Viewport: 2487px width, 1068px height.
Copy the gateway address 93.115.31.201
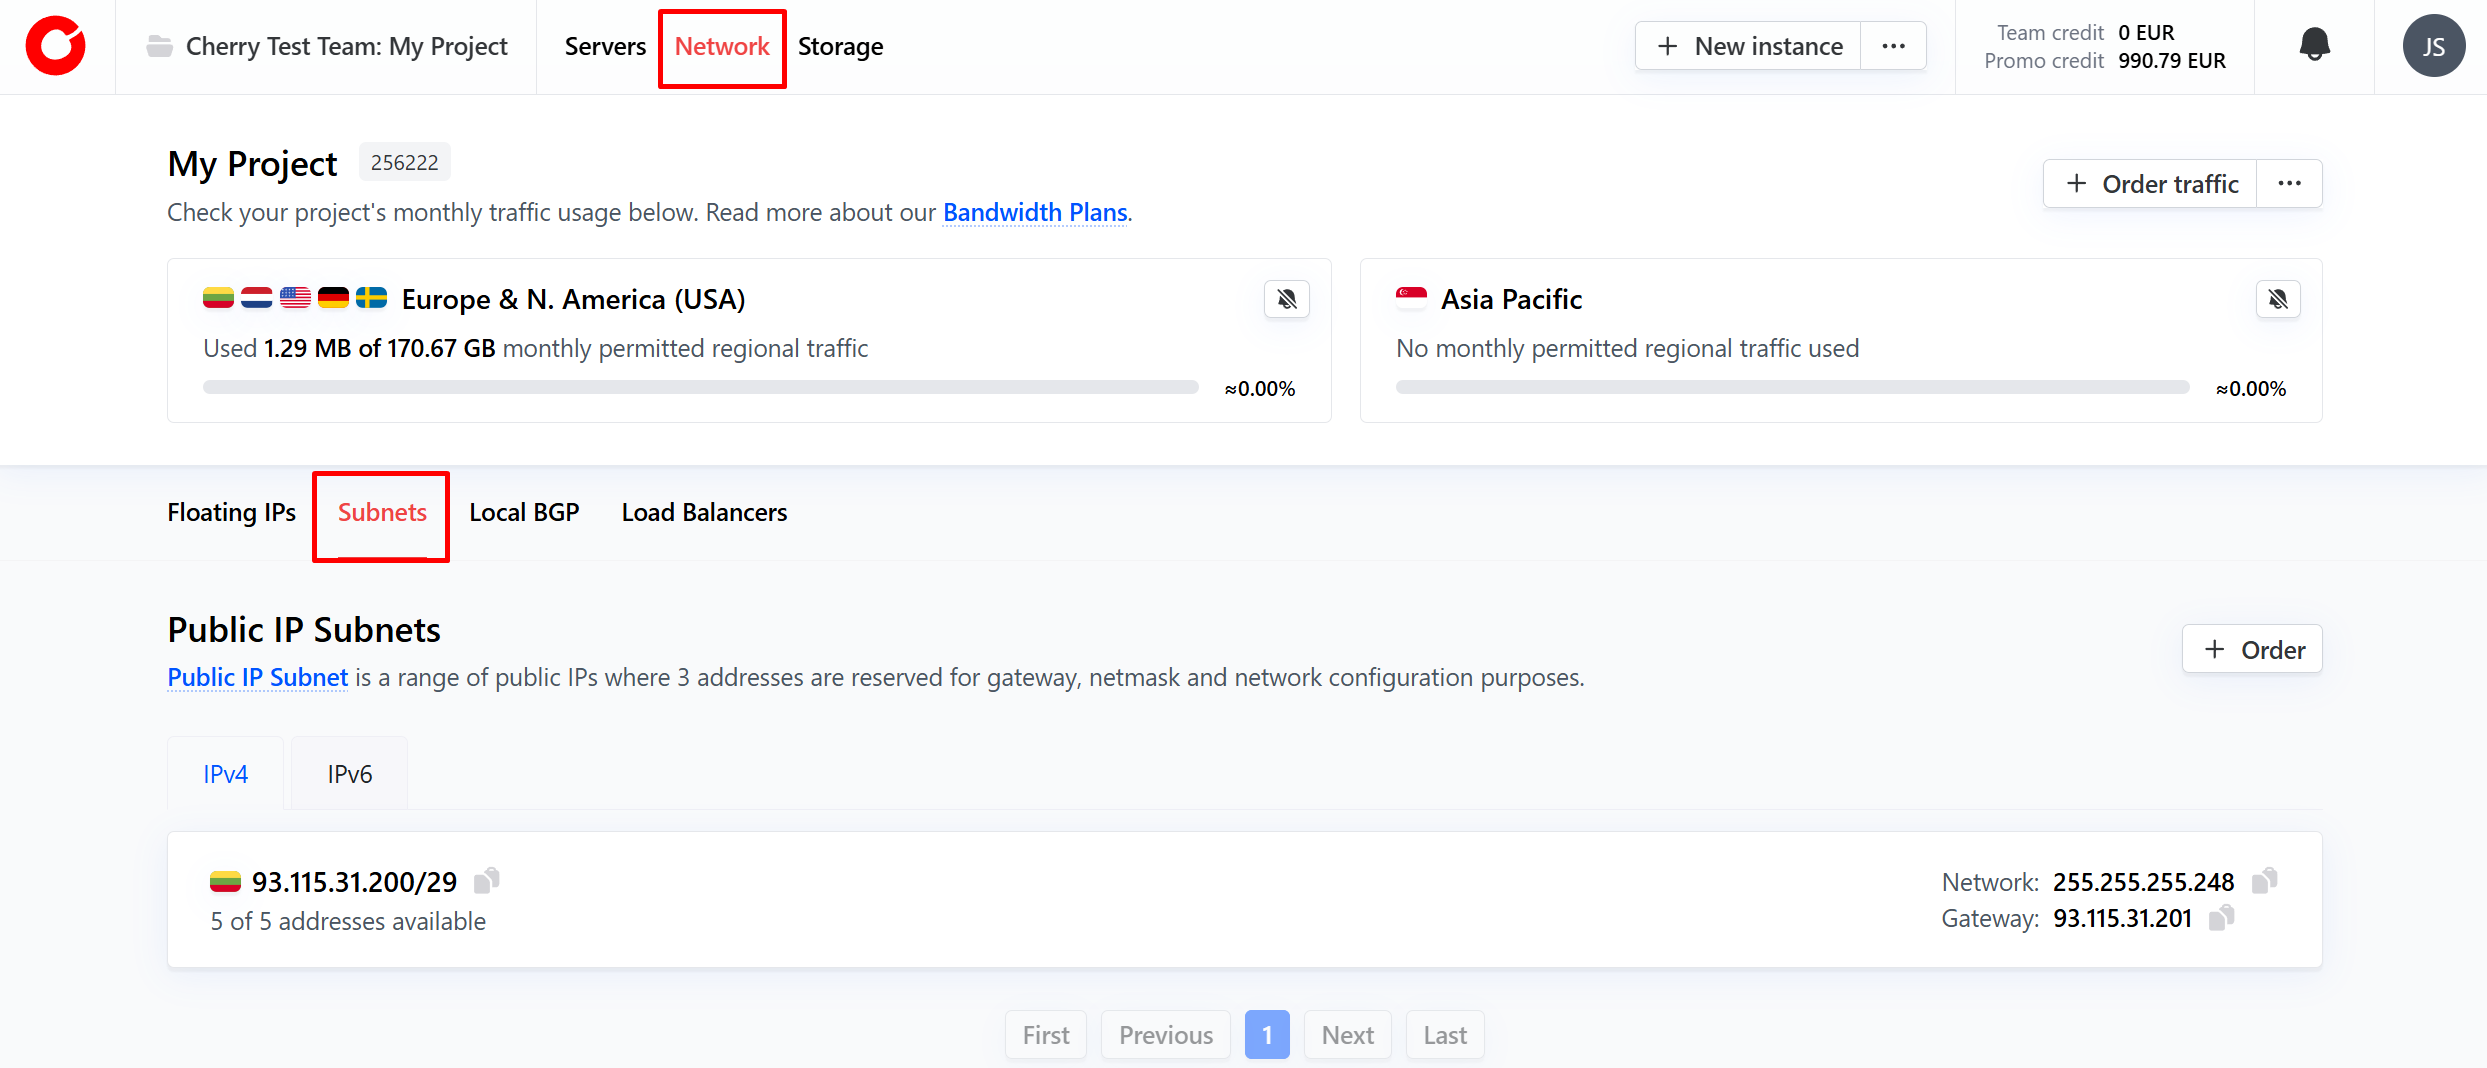pos(2221,918)
